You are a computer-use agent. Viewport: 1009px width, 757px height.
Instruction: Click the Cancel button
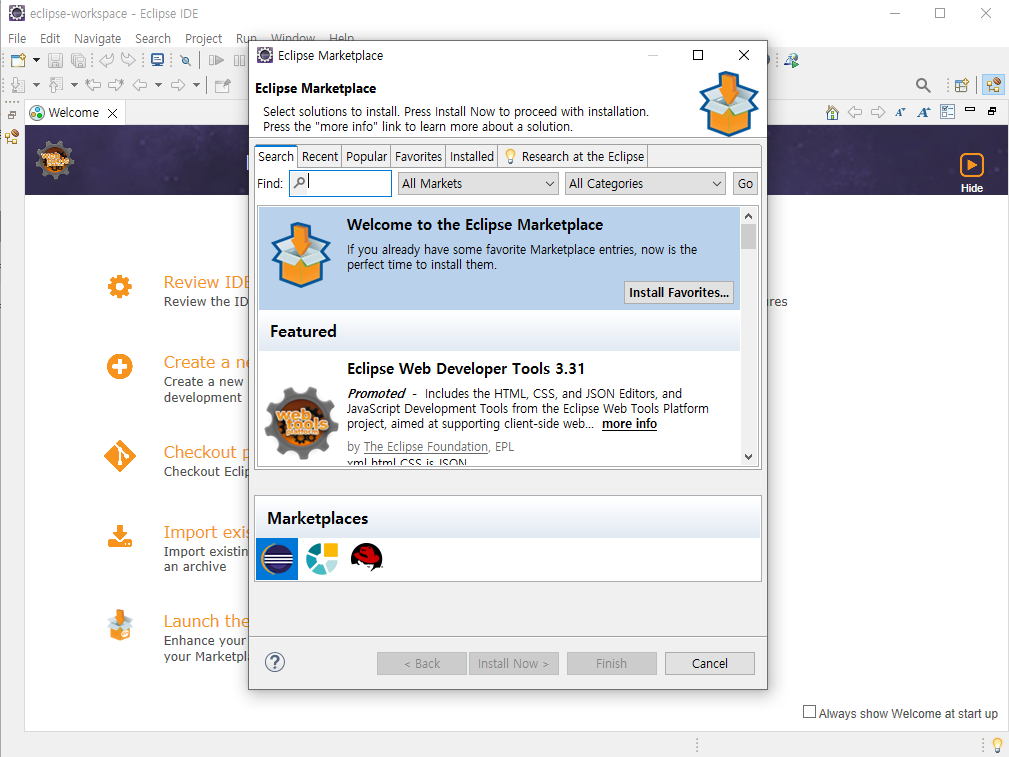pyautogui.click(x=710, y=664)
